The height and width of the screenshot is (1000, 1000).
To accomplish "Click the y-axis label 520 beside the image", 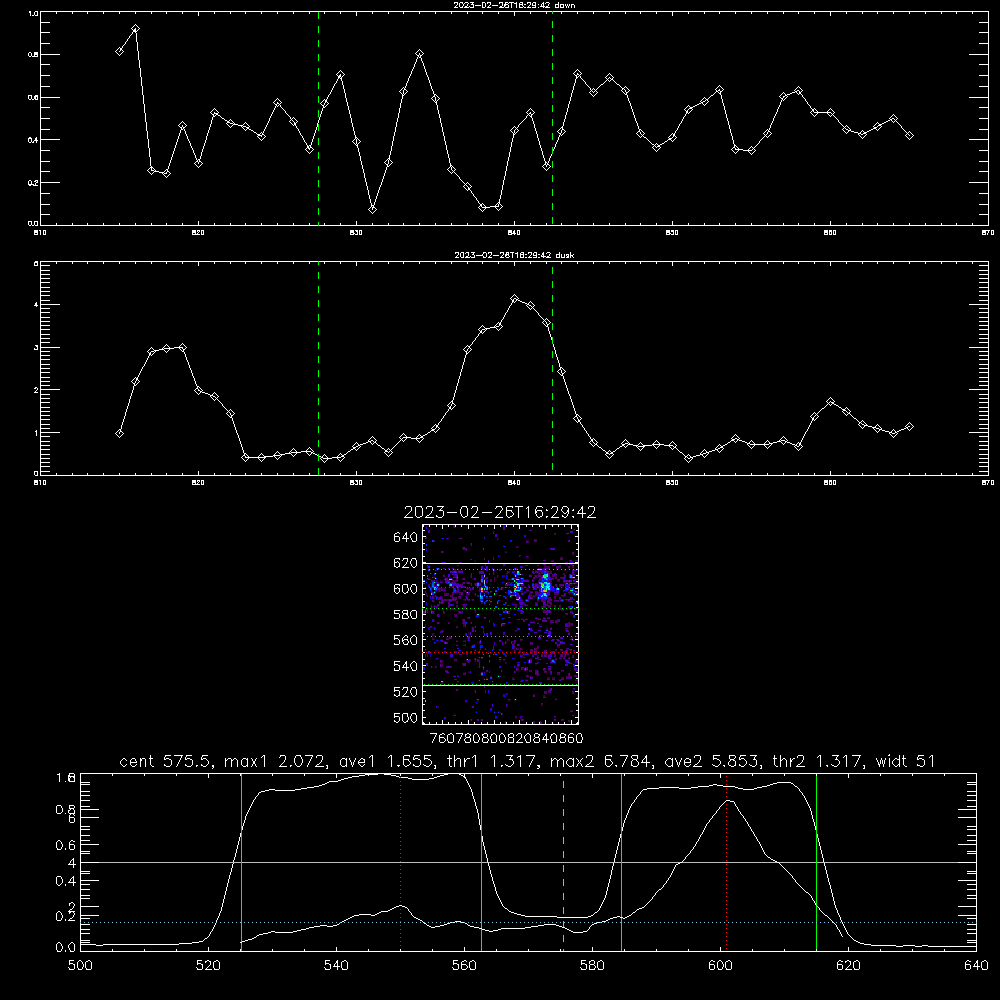I will pyautogui.click(x=406, y=692).
